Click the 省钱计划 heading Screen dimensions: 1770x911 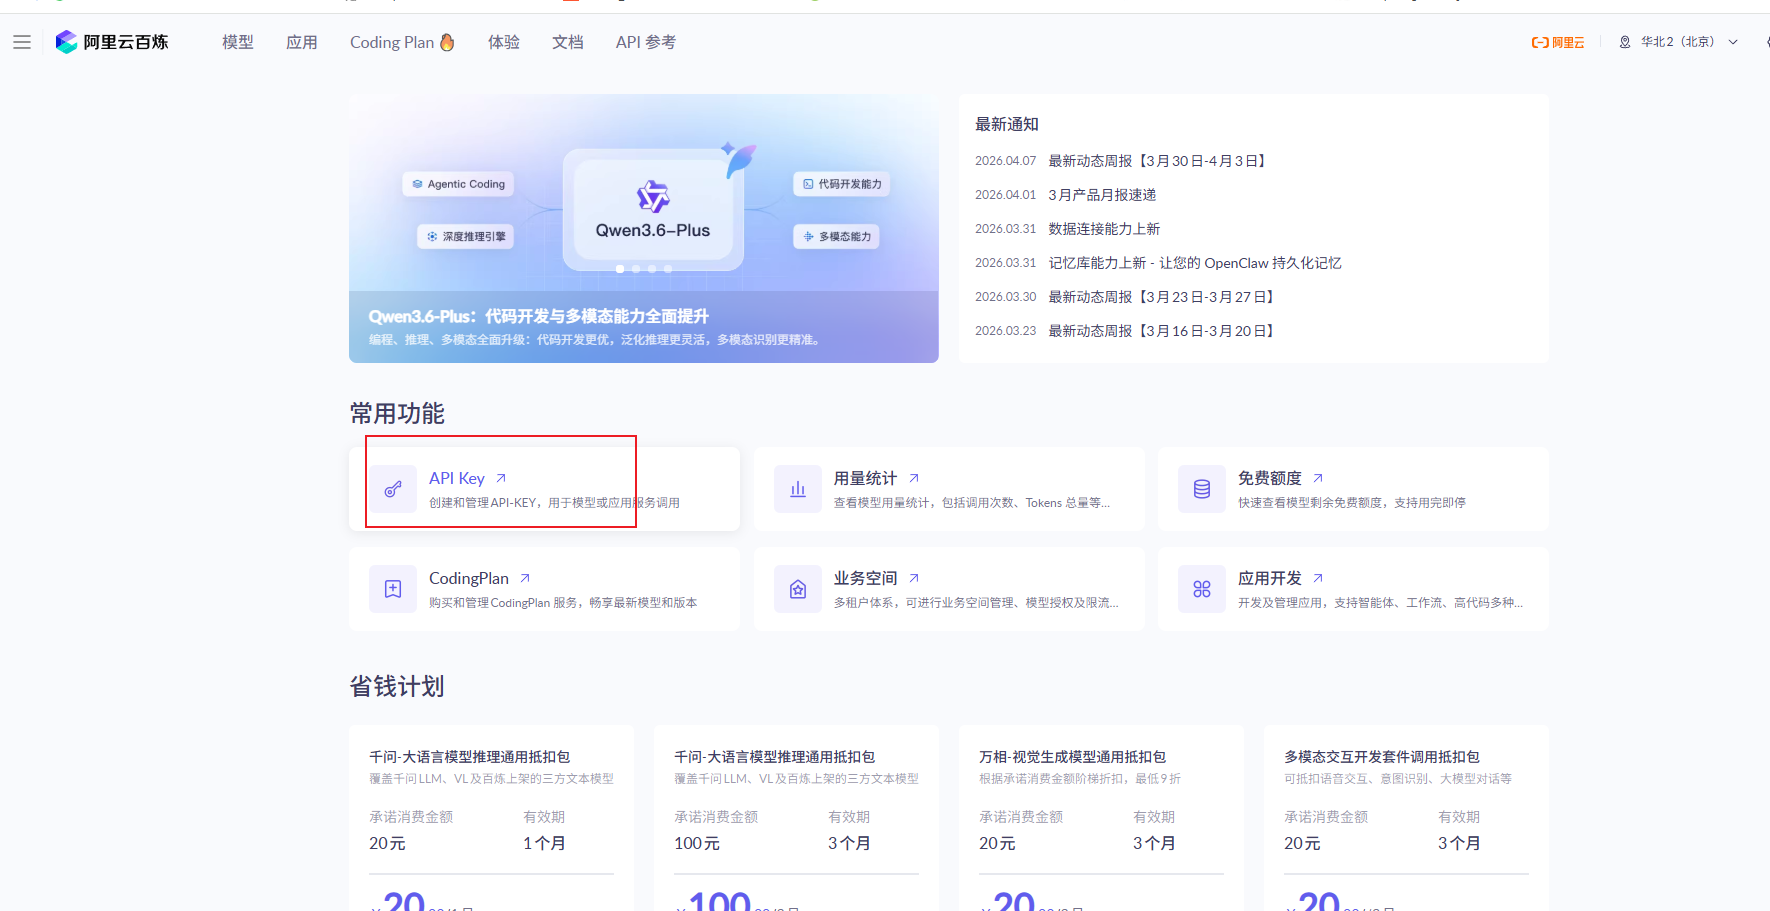[397, 686]
